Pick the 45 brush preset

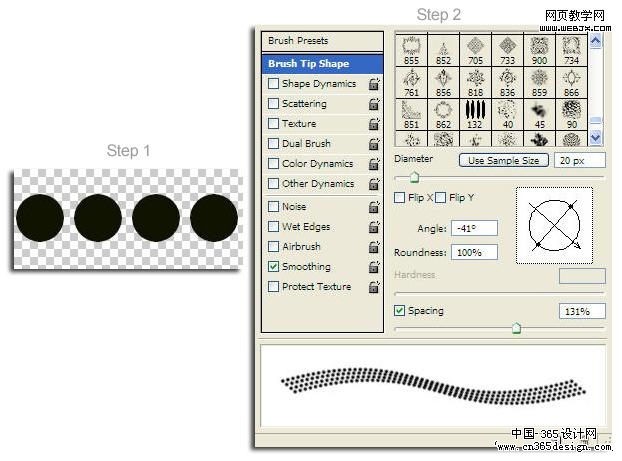click(539, 114)
